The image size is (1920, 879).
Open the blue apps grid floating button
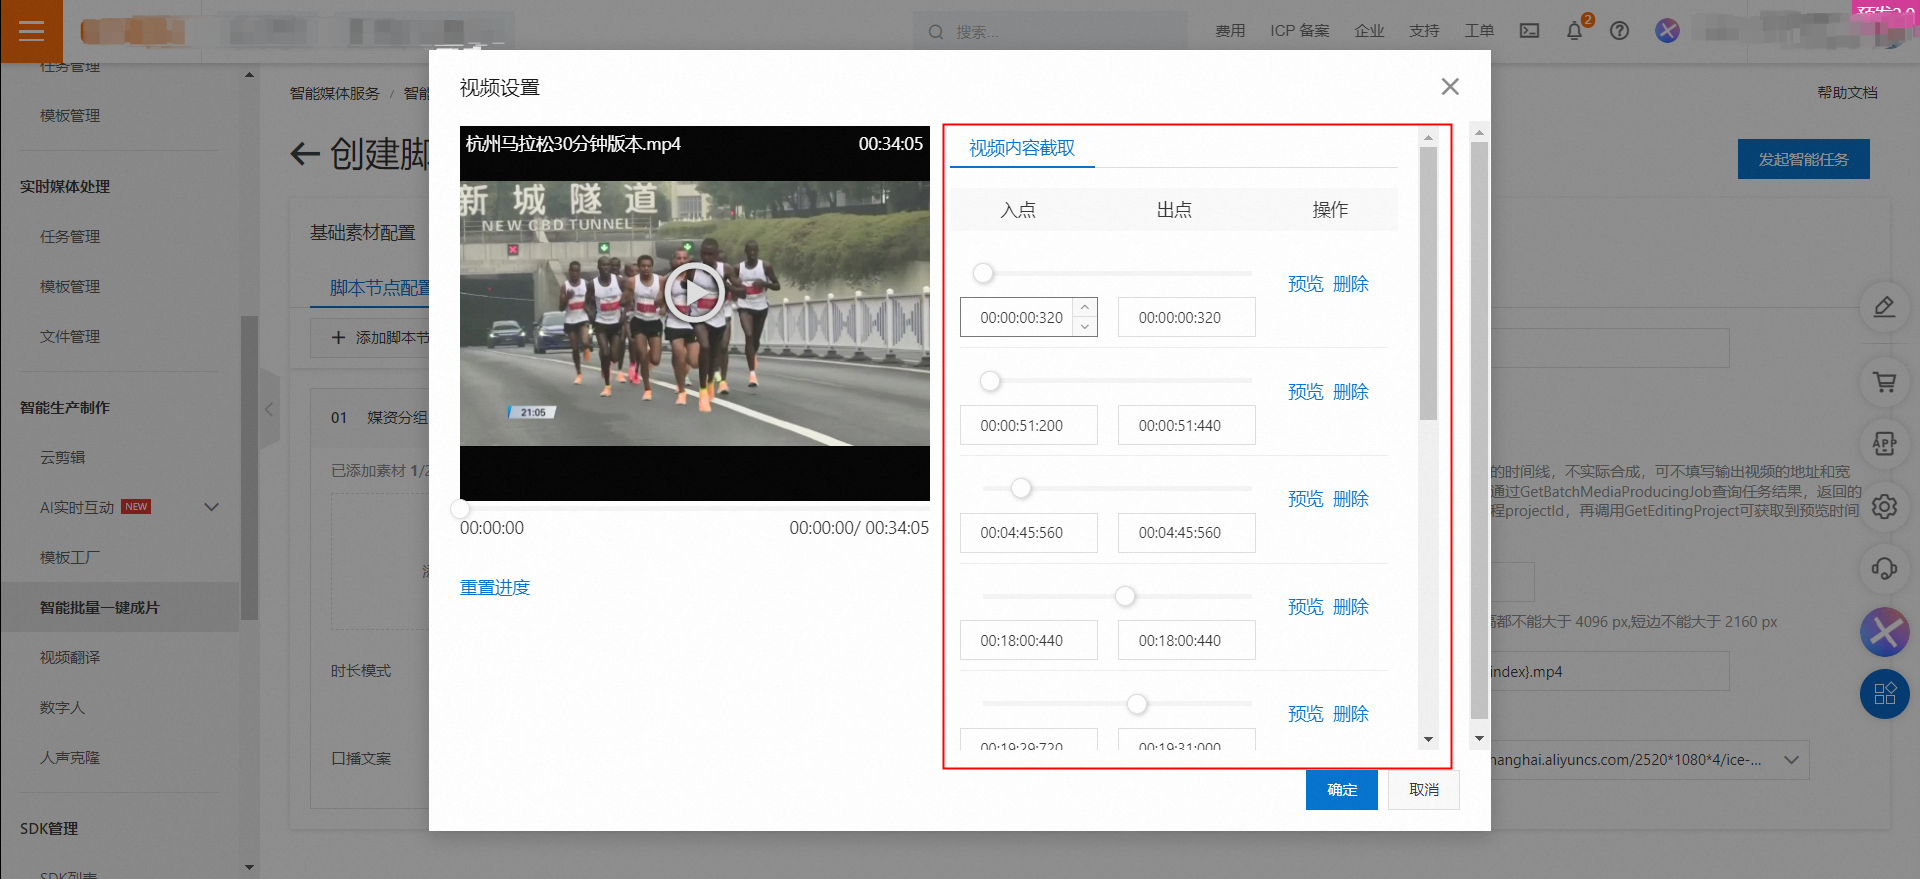1884,694
